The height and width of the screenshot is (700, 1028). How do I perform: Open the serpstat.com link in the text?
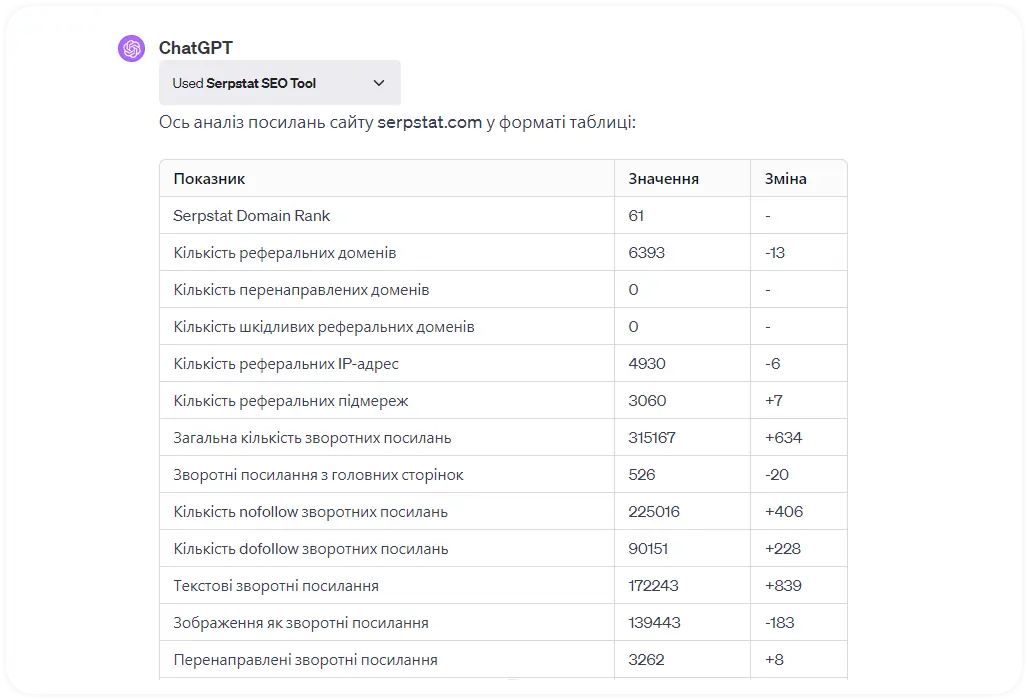tap(429, 123)
